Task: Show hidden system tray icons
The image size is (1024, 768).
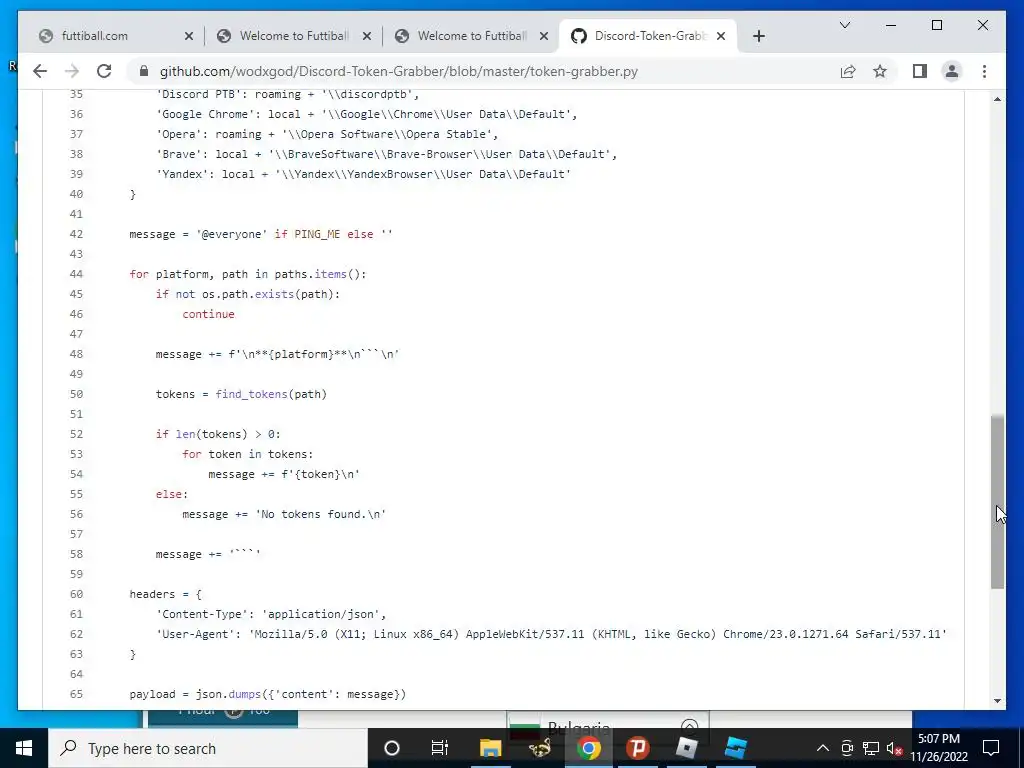Action: tap(823, 748)
